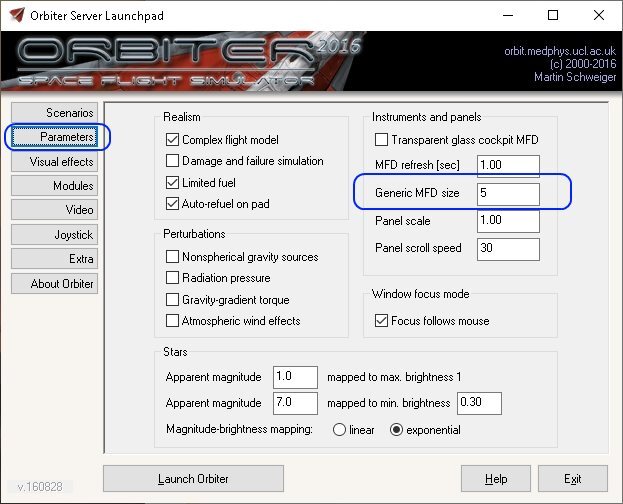Click min brightness apparent magnitude field
Viewport: 623px width, 504px height.
295,403
